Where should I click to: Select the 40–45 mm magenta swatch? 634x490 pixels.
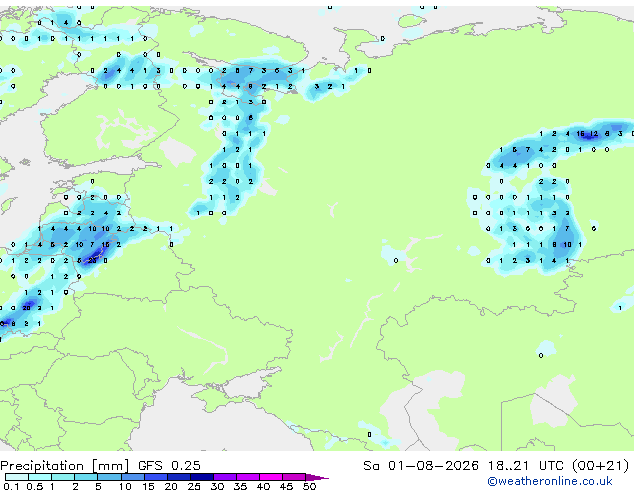(271, 477)
